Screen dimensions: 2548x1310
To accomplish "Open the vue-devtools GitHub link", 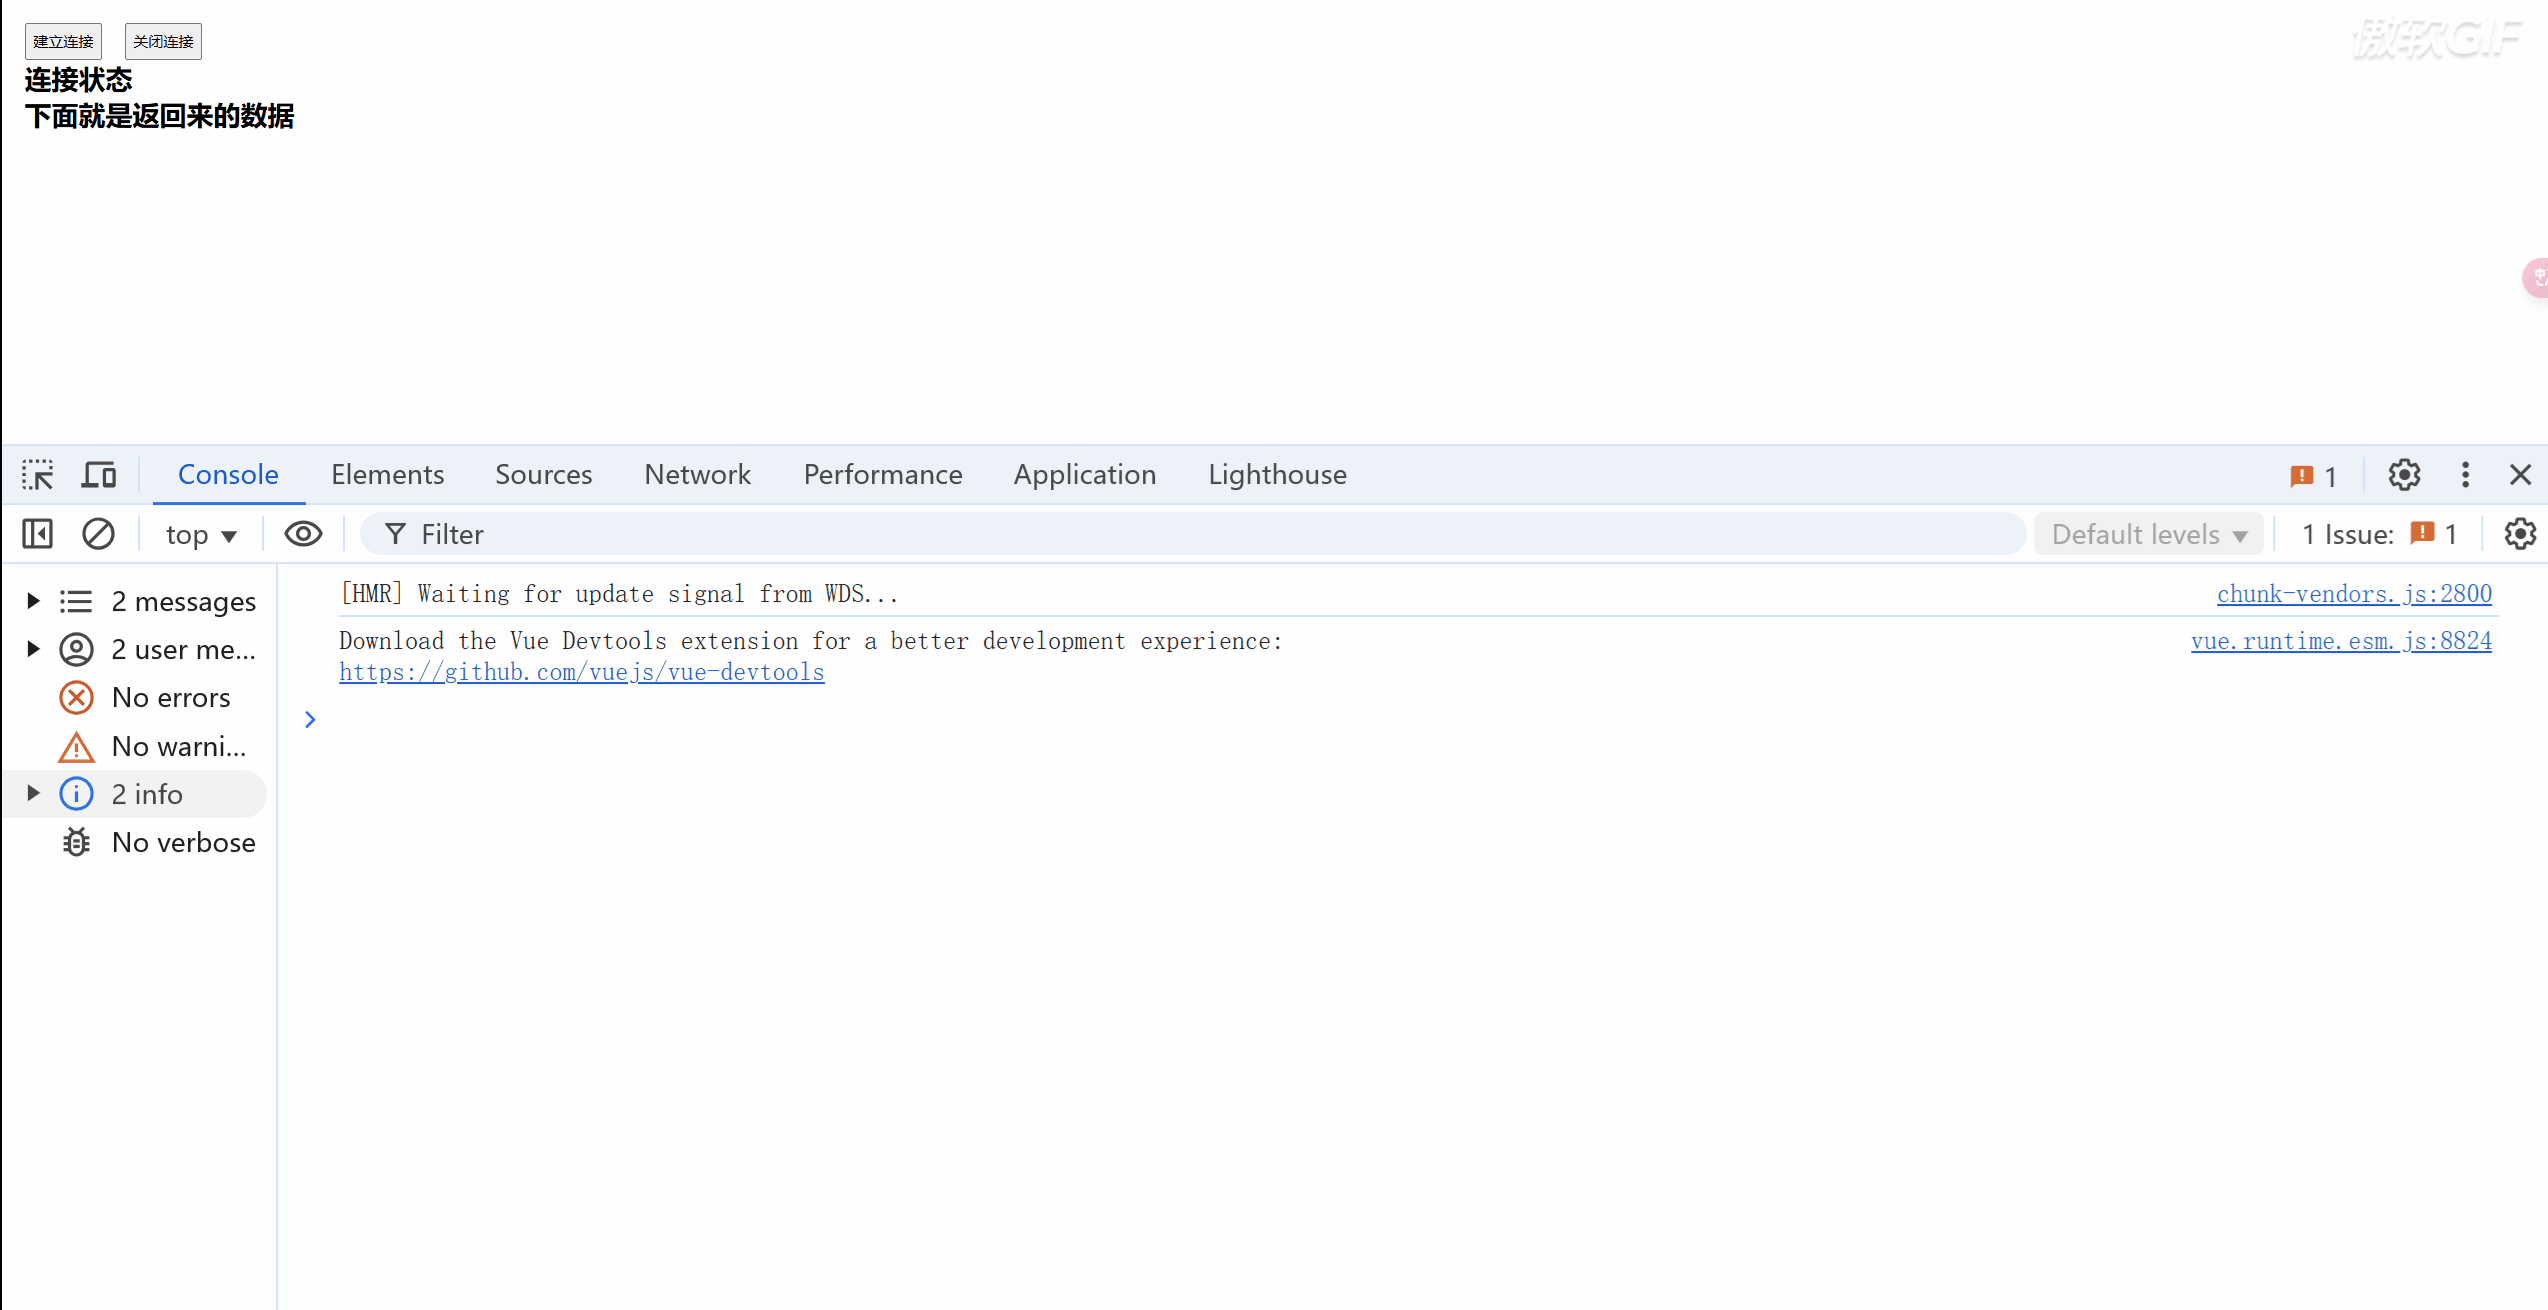I will (581, 672).
